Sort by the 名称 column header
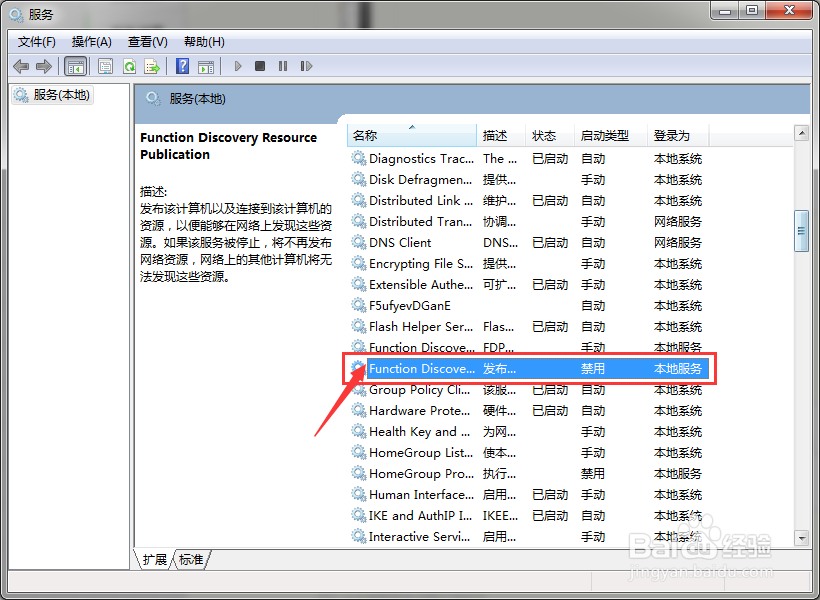Image resolution: width=820 pixels, height=600 pixels. click(412, 135)
